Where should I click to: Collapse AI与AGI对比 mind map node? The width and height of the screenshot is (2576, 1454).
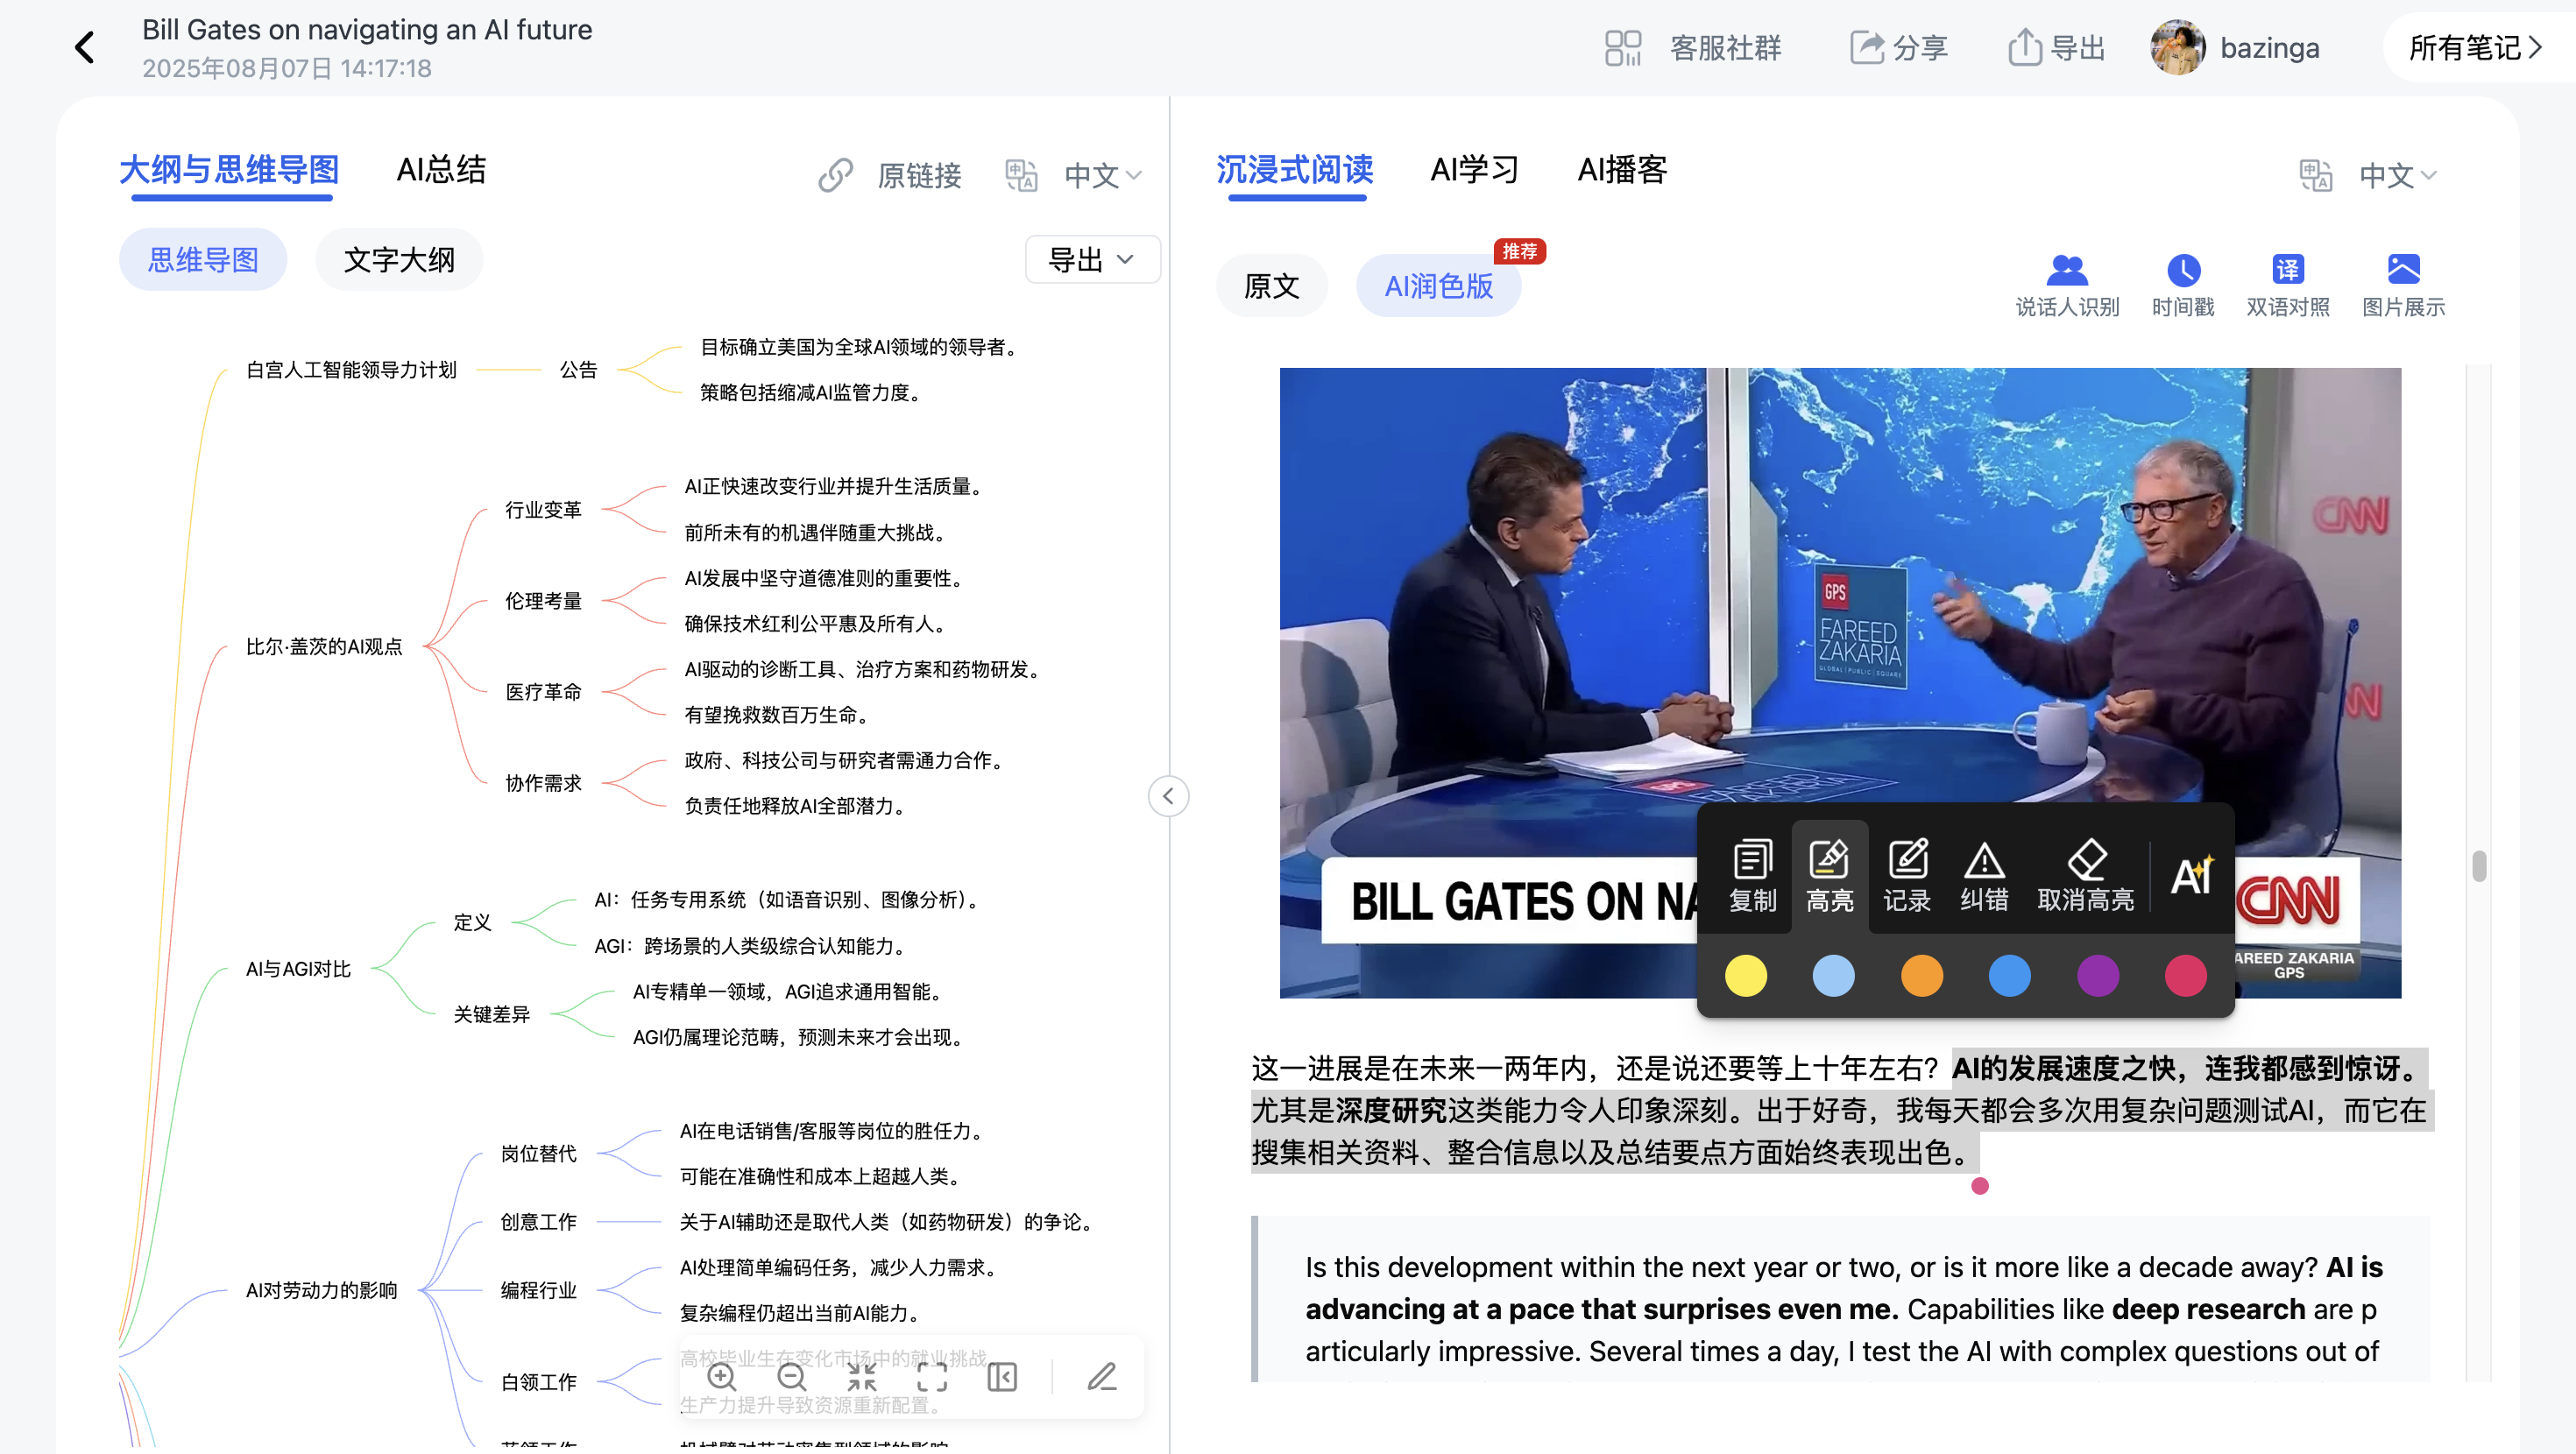[x=298, y=968]
